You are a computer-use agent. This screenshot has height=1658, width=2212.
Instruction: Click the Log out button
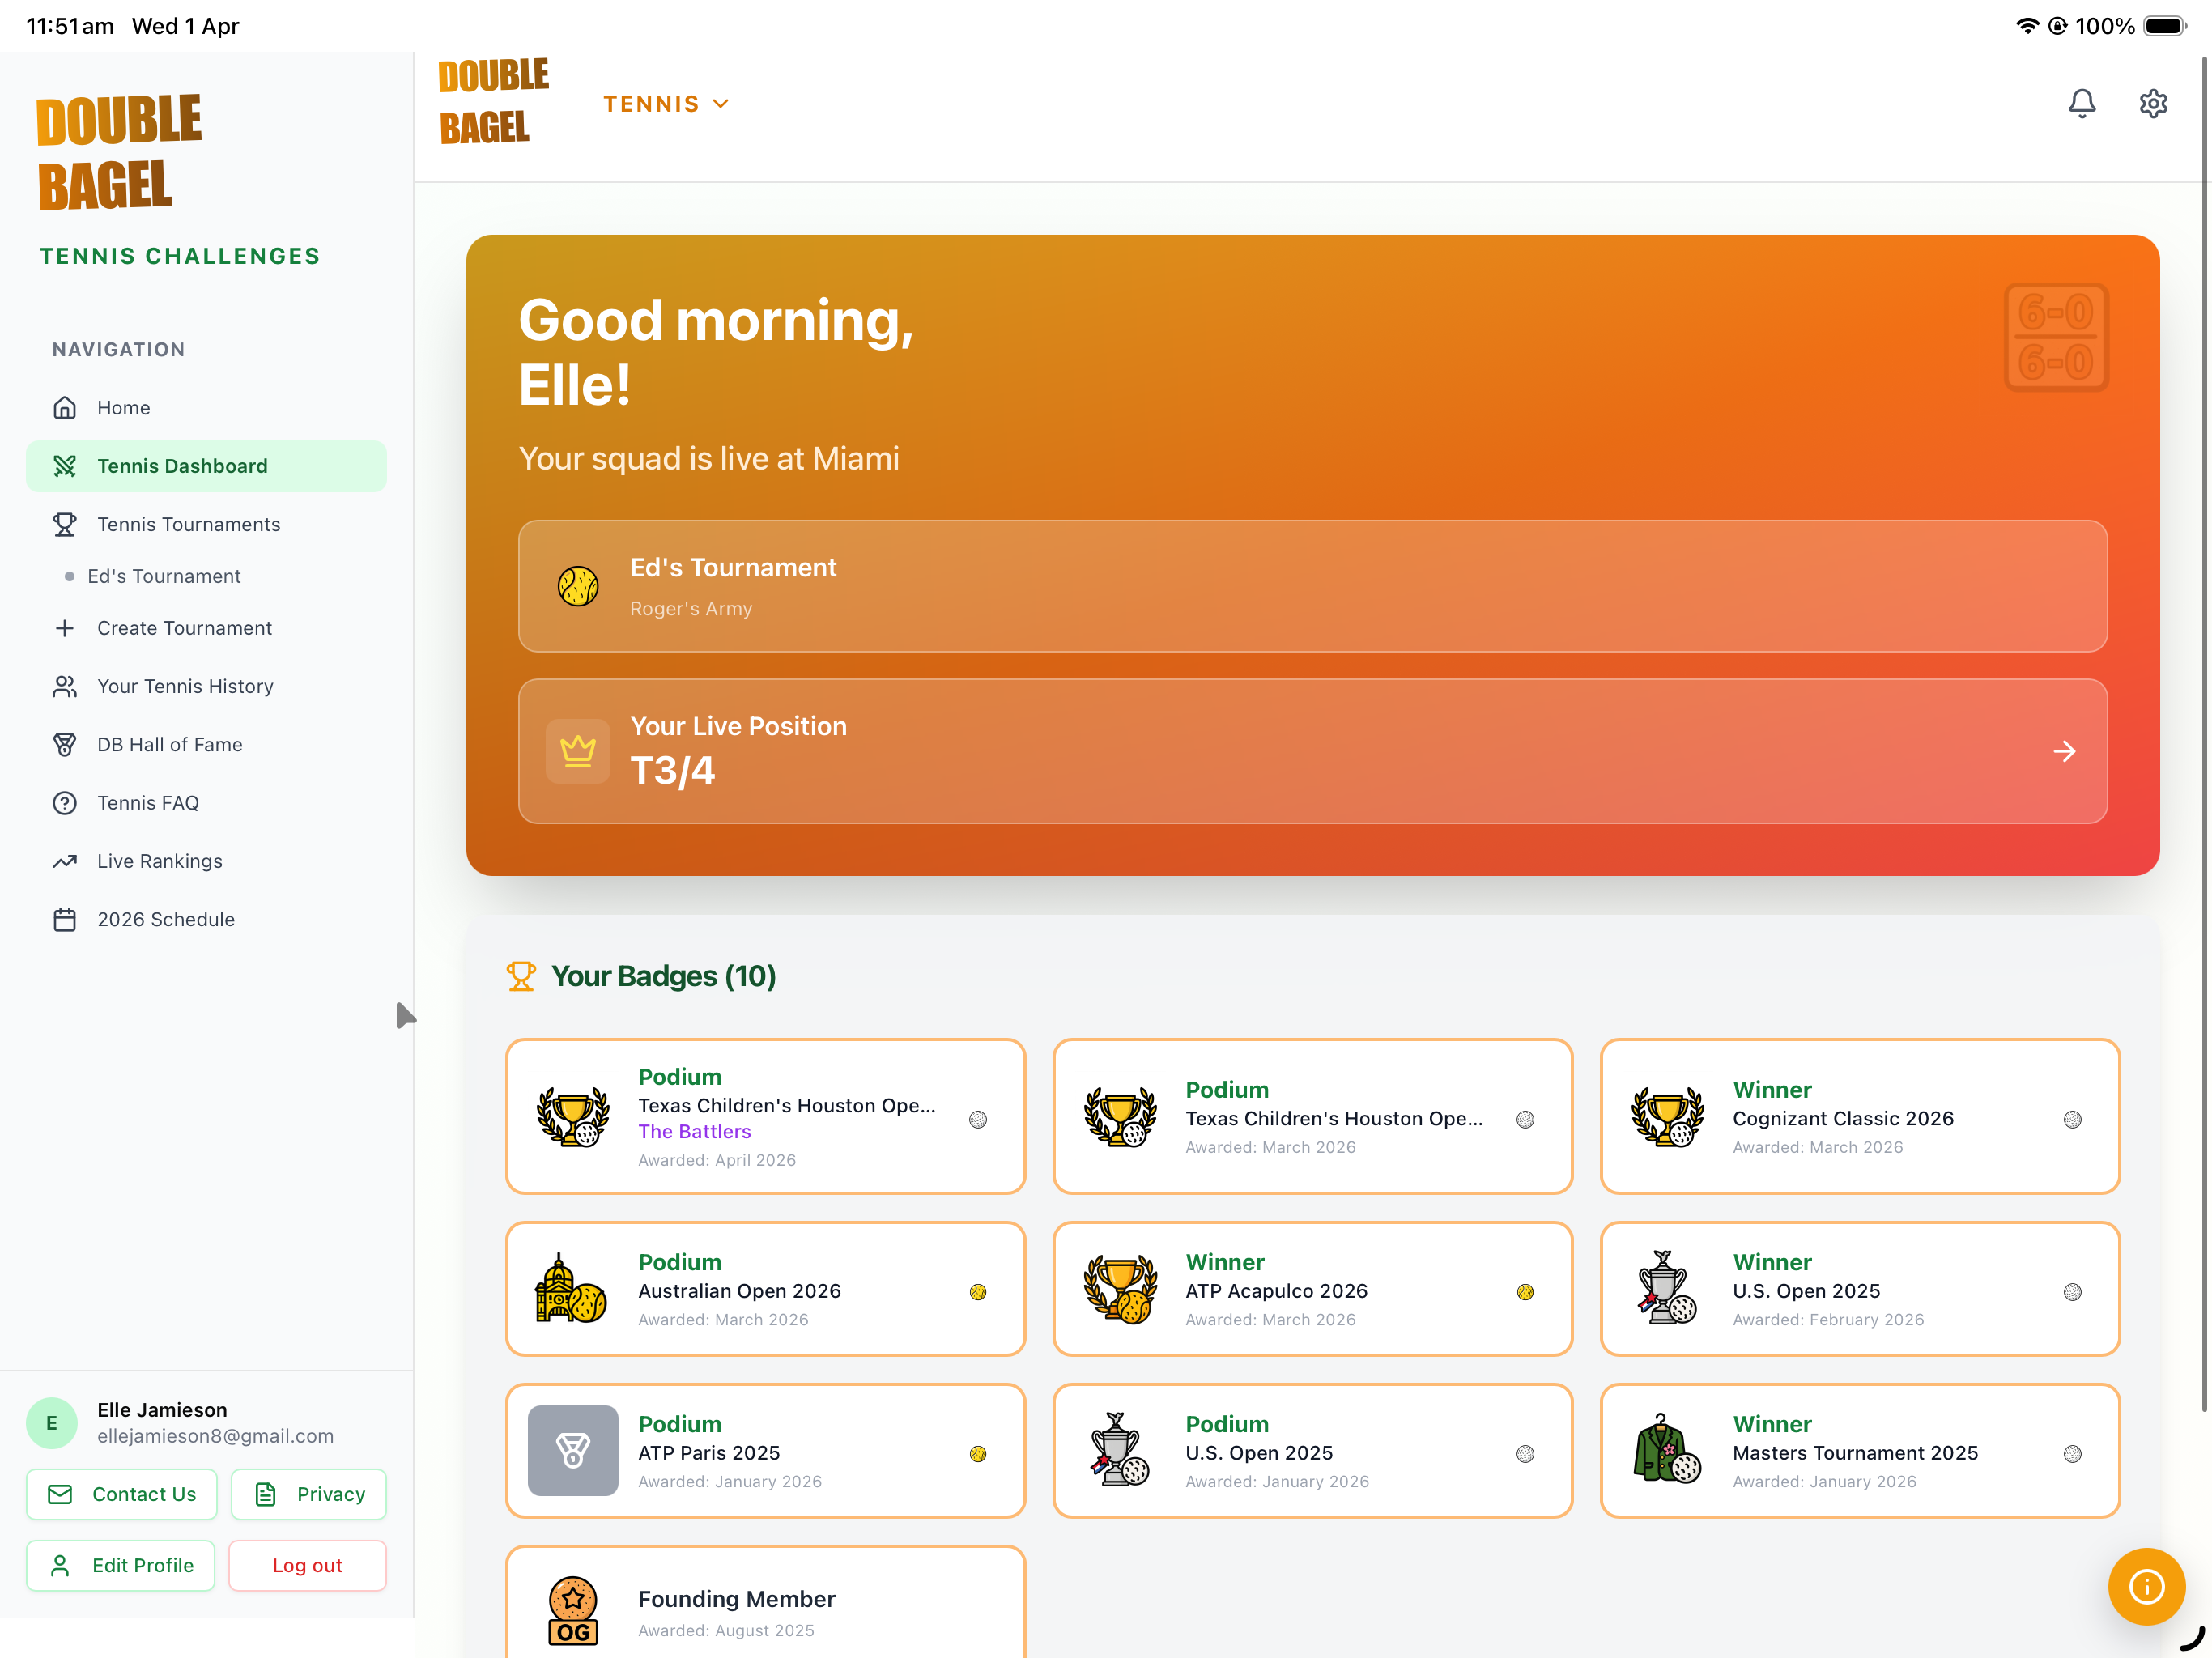[307, 1565]
